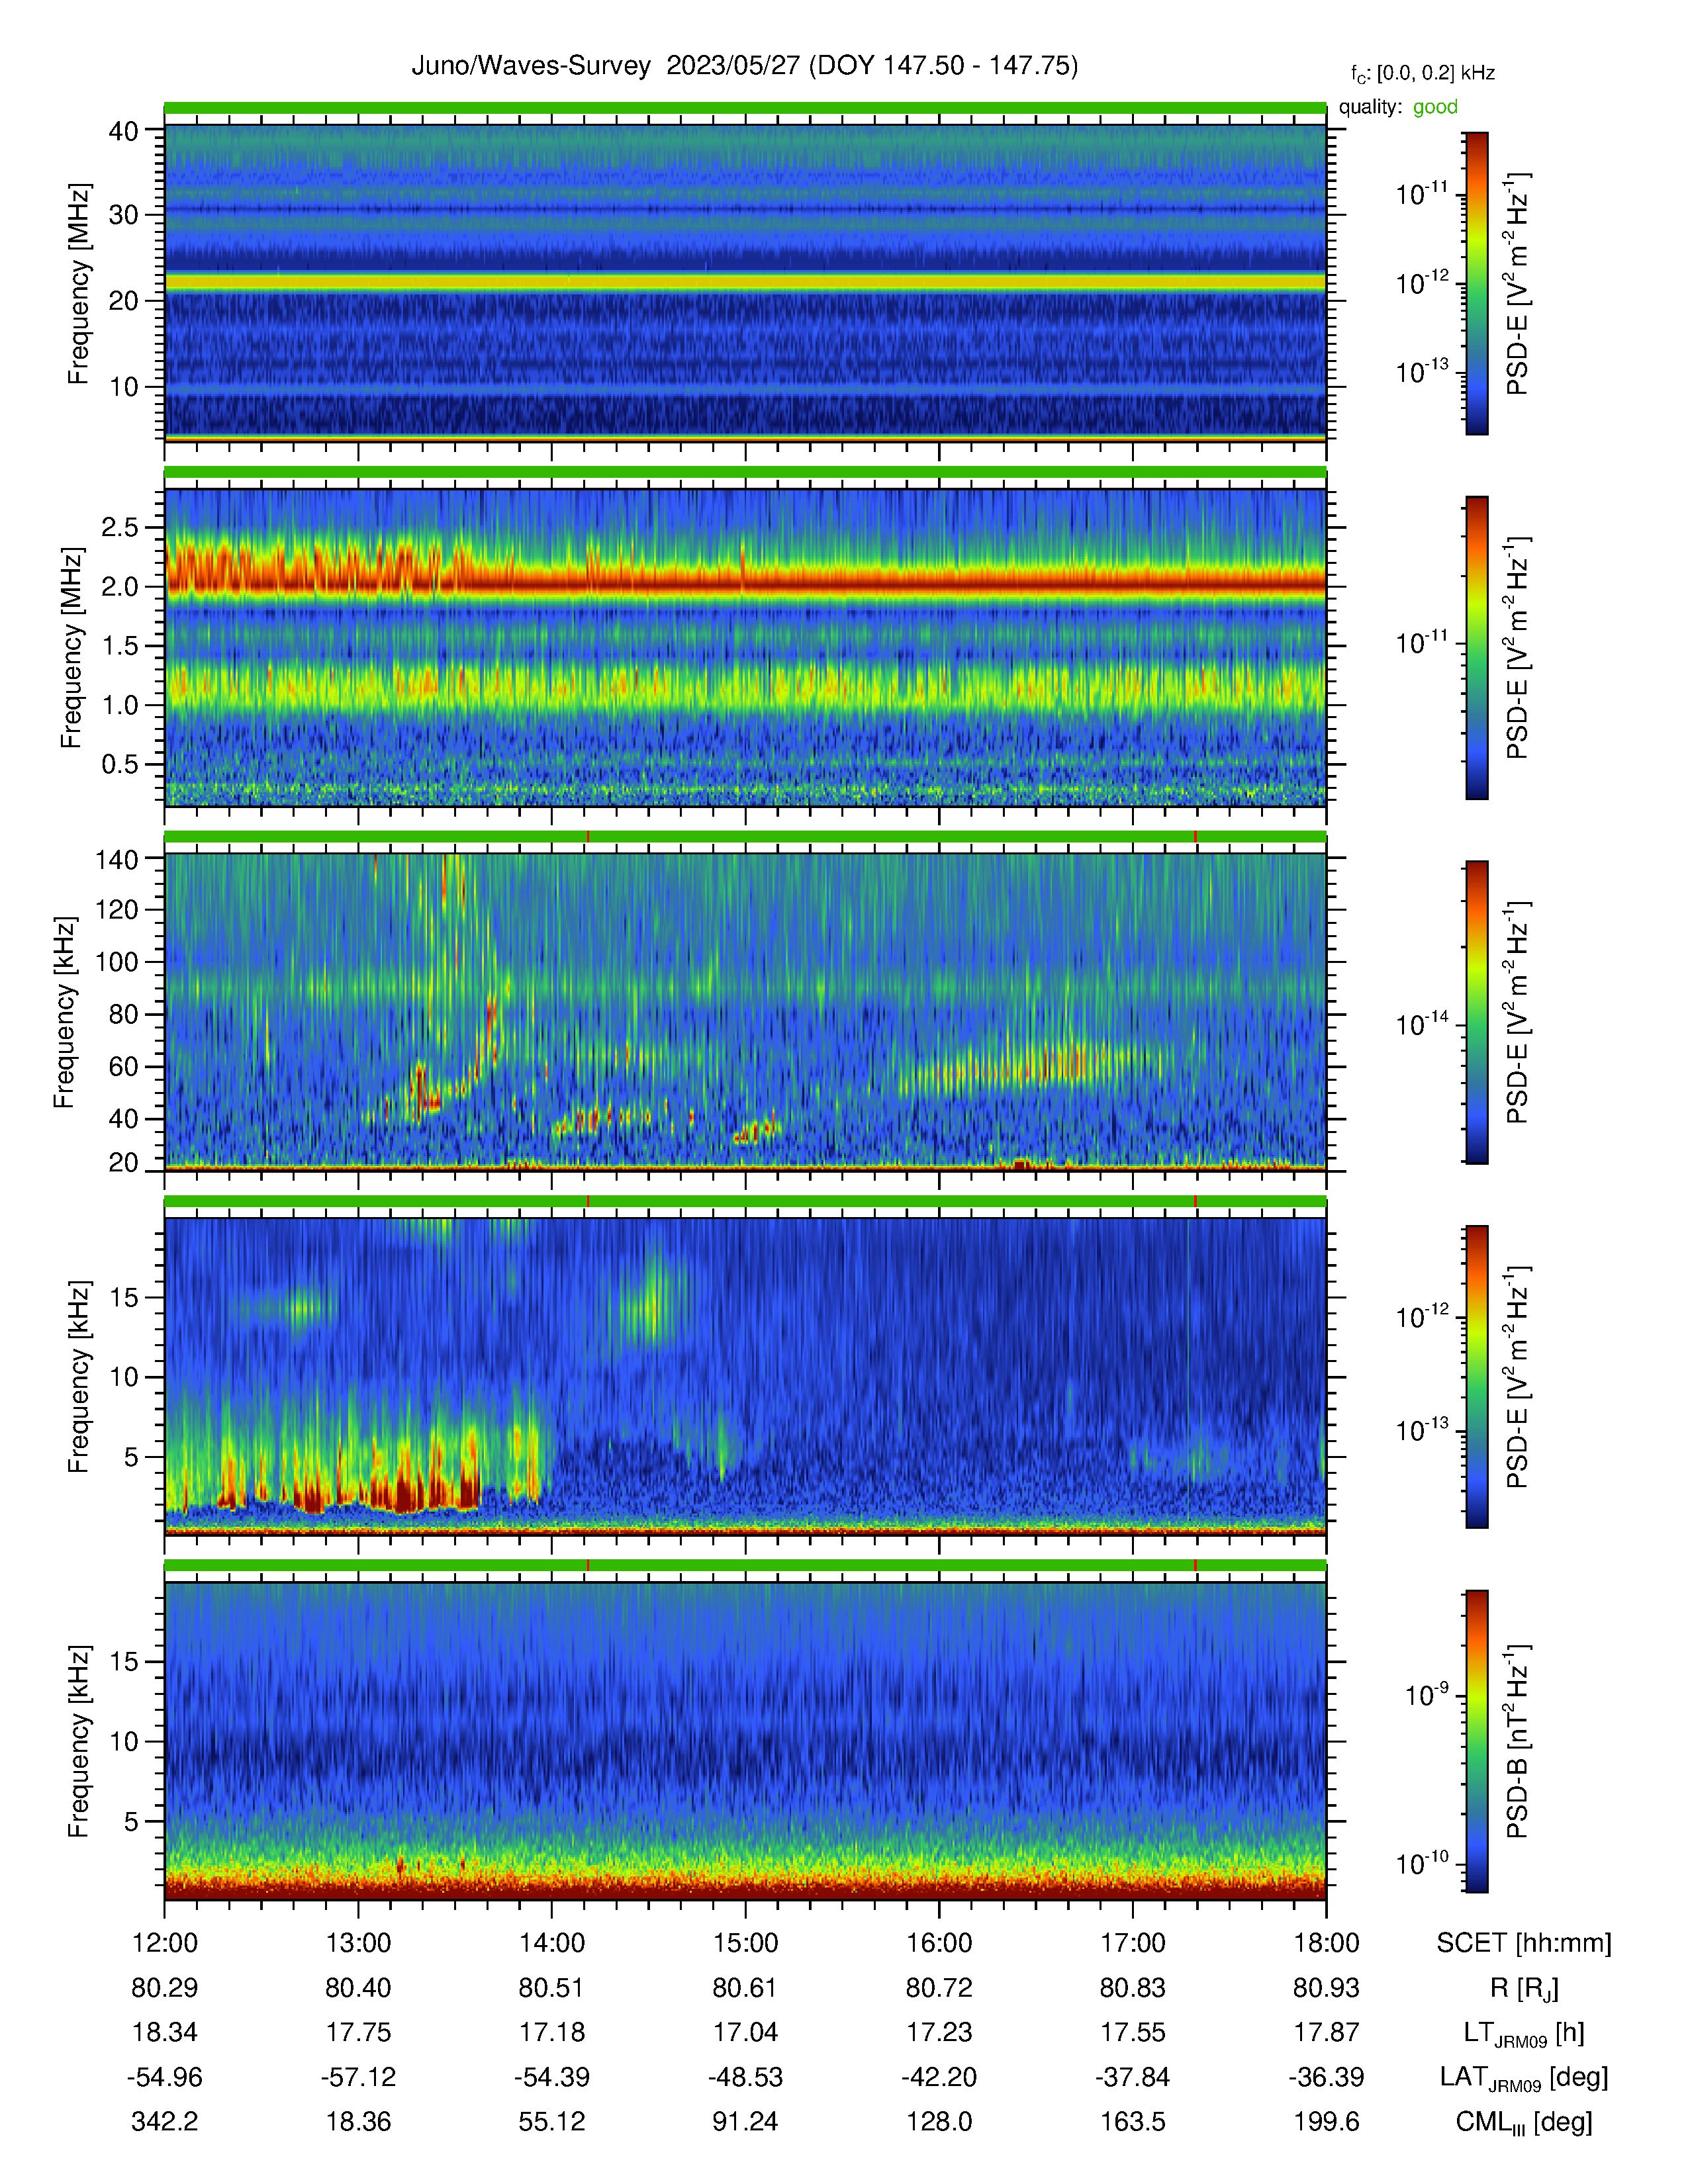Click the first red quality marker above the 140 kHz panel

[x=588, y=836]
